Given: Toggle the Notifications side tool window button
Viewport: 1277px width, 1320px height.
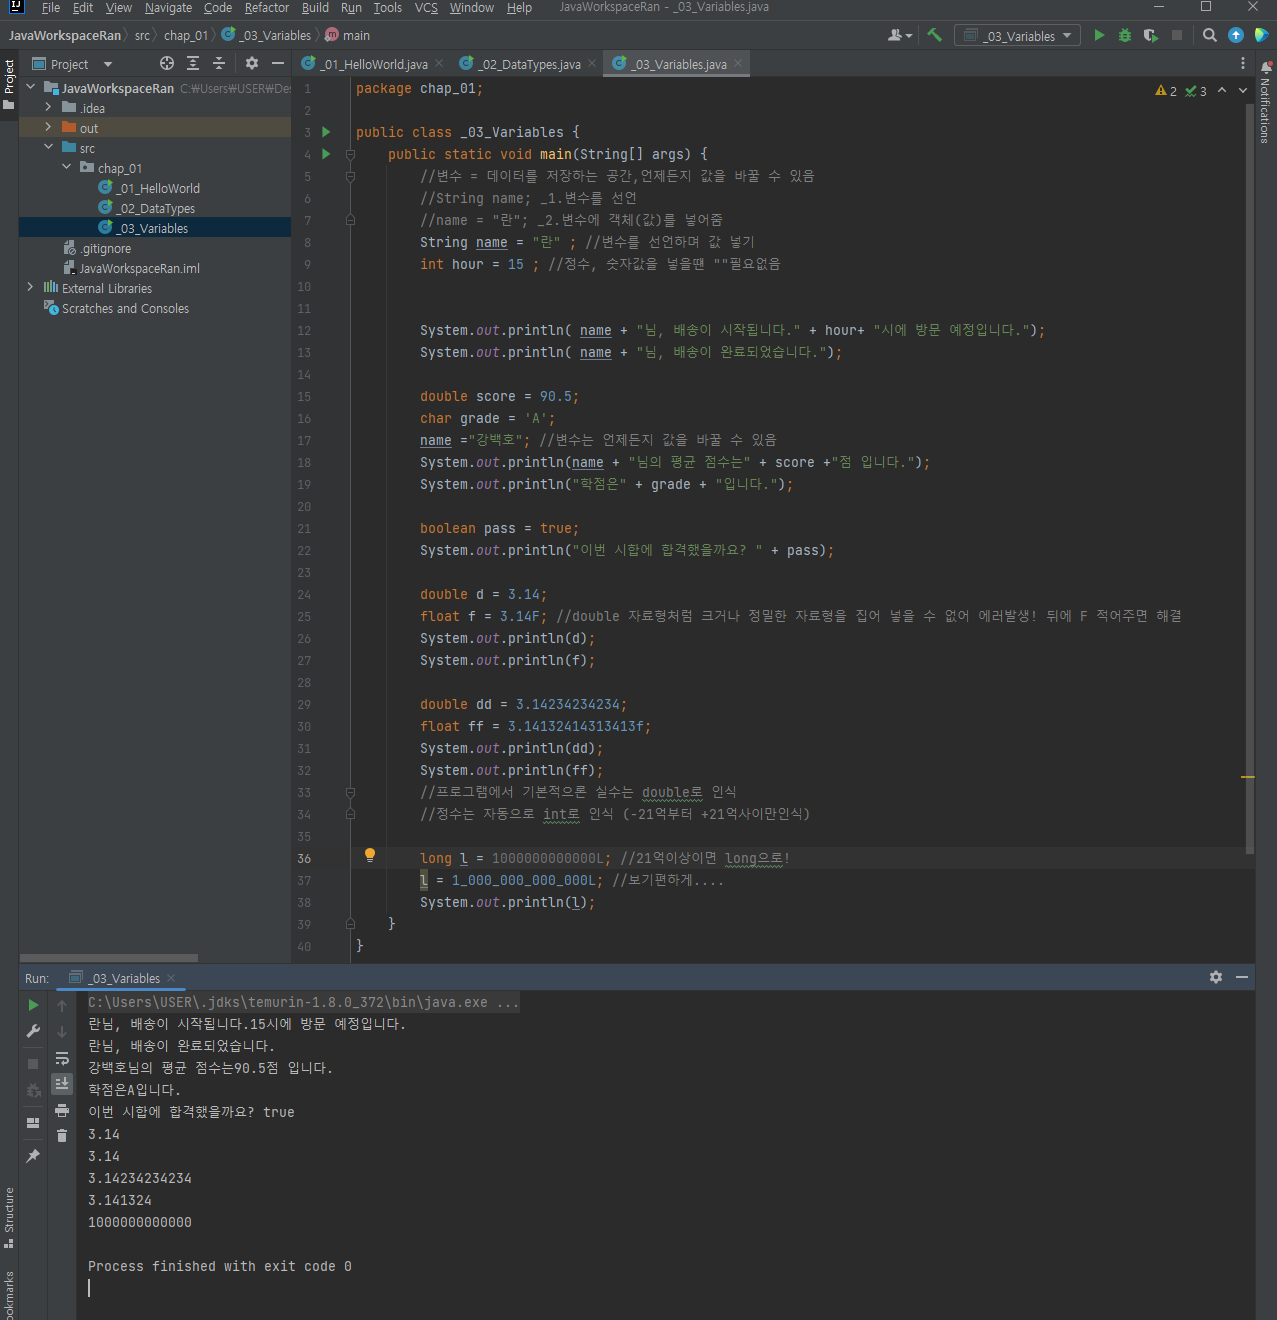Looking at the screenshot, I should pyautogui.click(x=1266, y=103).
